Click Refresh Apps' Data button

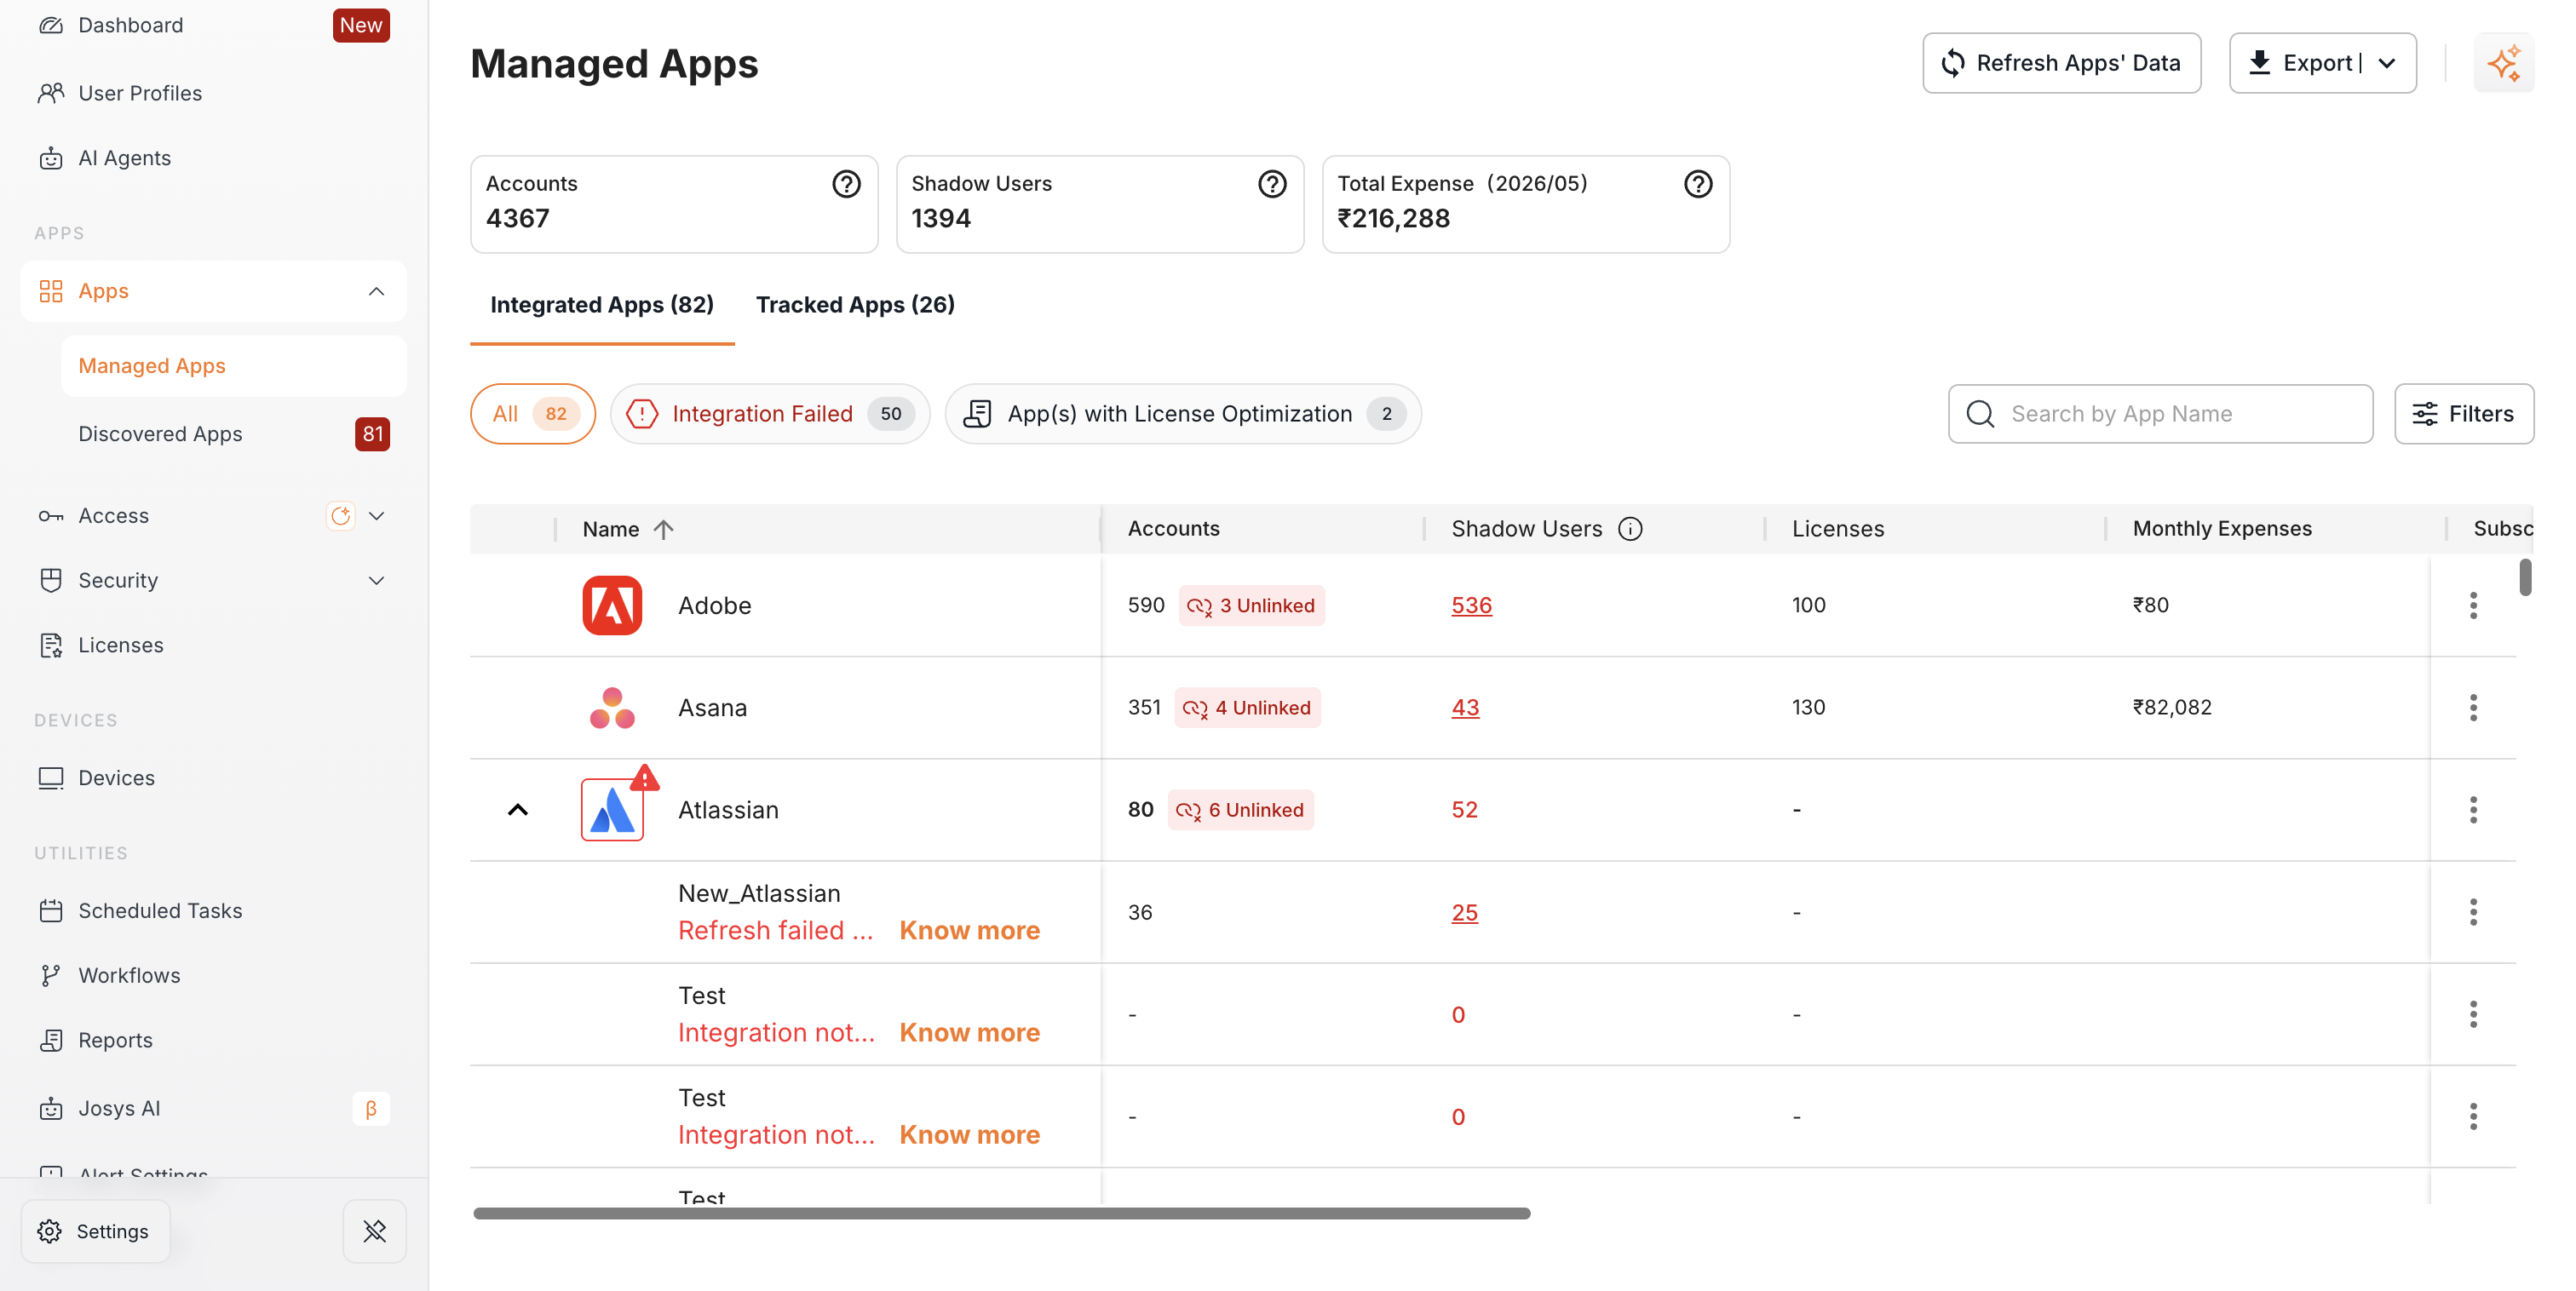(2062, 63)
